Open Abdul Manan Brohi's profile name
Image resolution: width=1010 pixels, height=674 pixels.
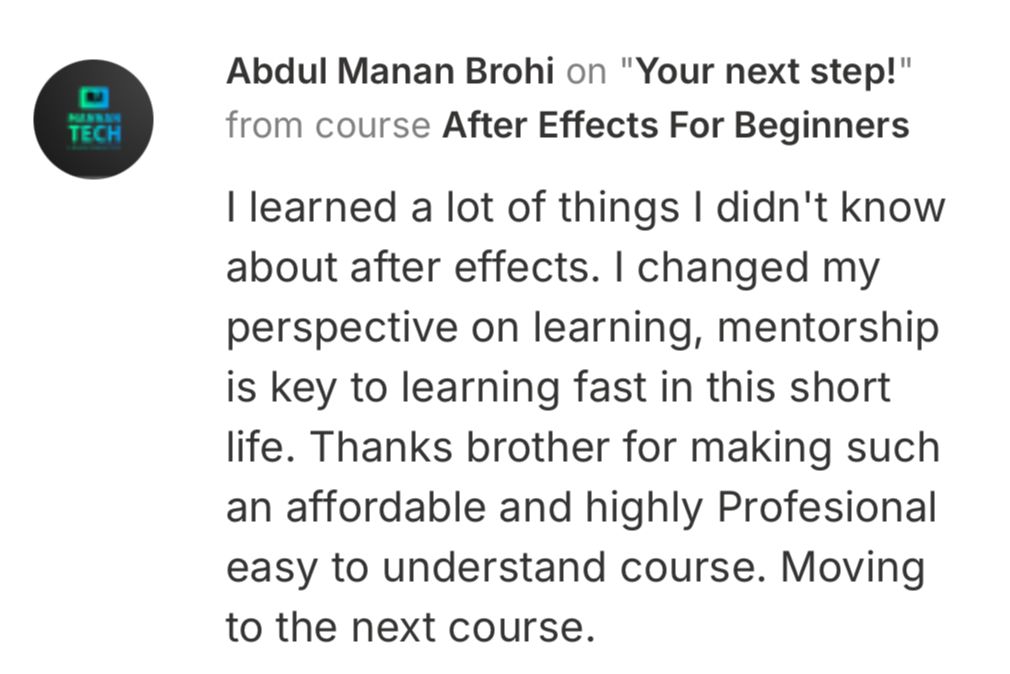(x=390, y=71)
